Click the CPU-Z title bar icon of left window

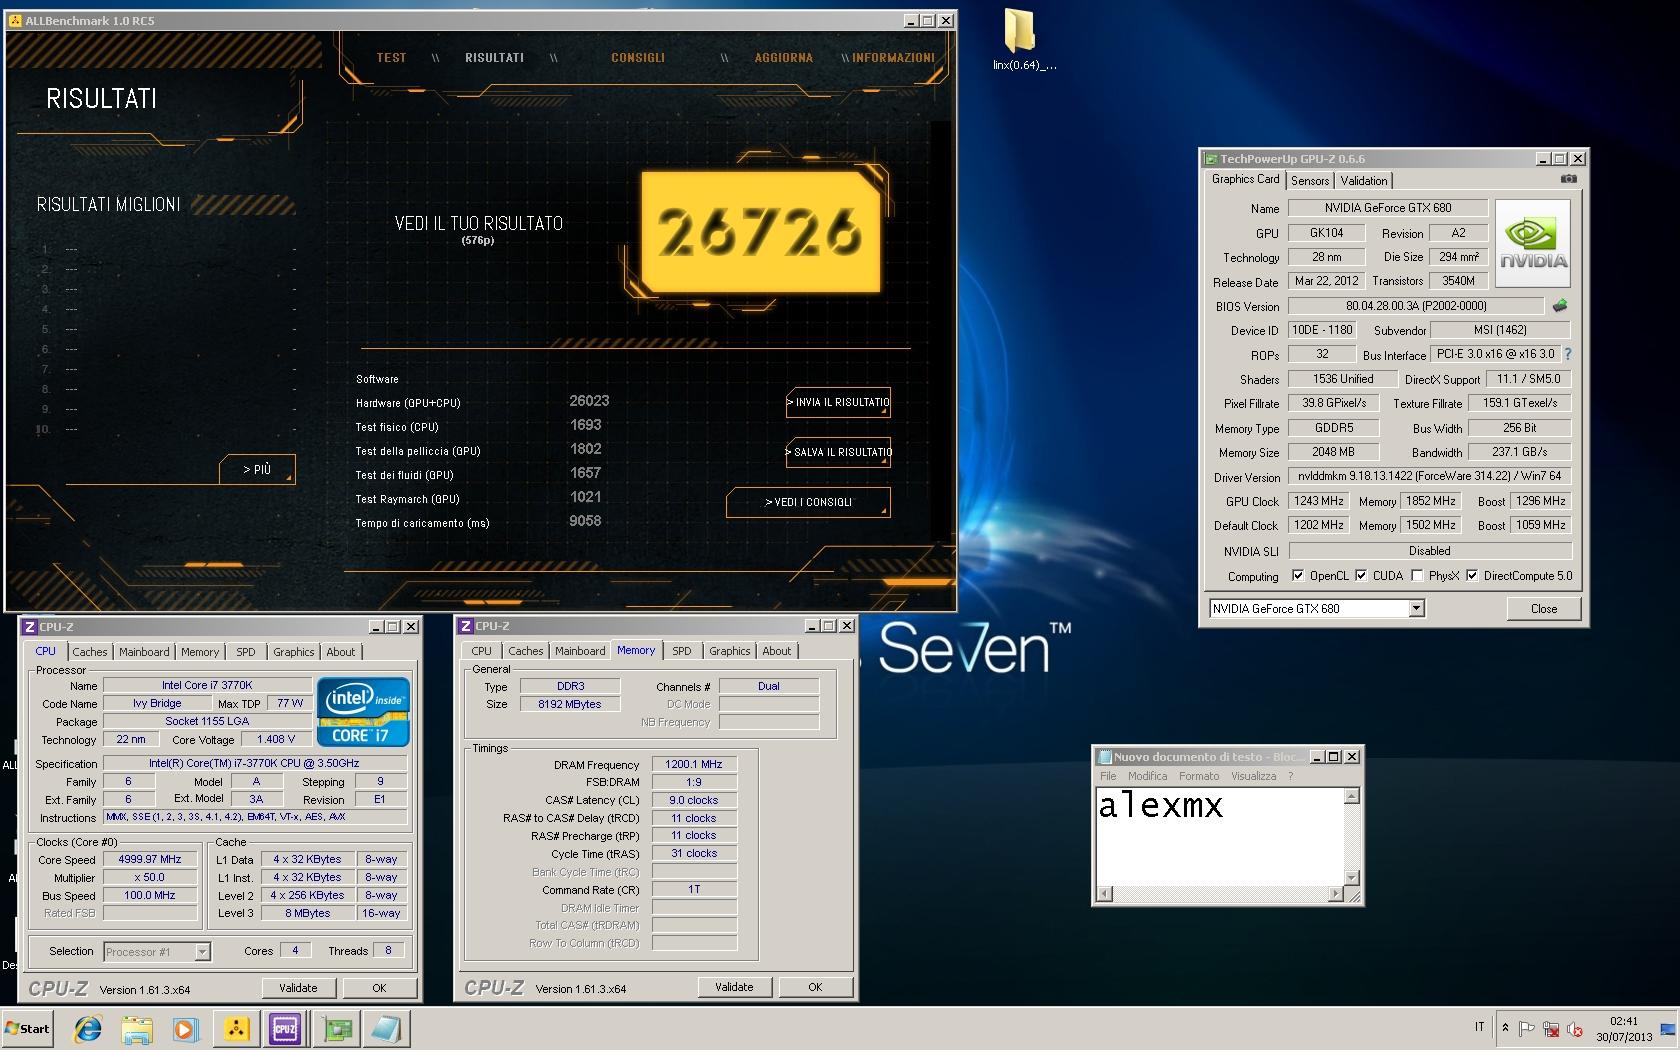pyautogui.click(x=30, y=627)
